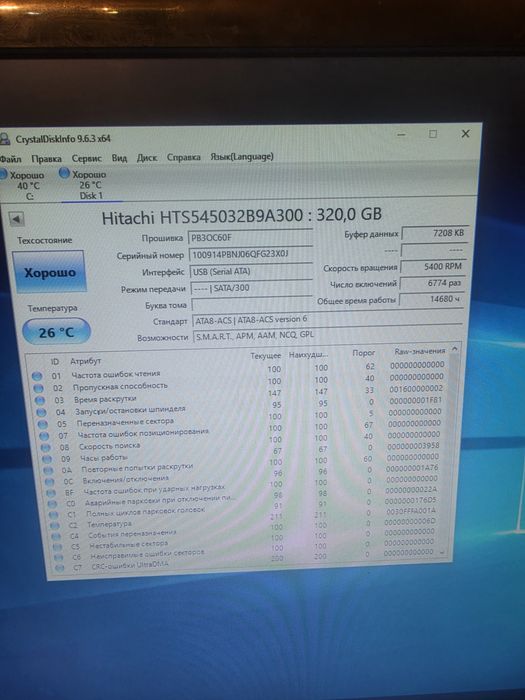Click the attribute list scroll down arrow
Viewport: 525px width, 700px height.
pos(442,552)
